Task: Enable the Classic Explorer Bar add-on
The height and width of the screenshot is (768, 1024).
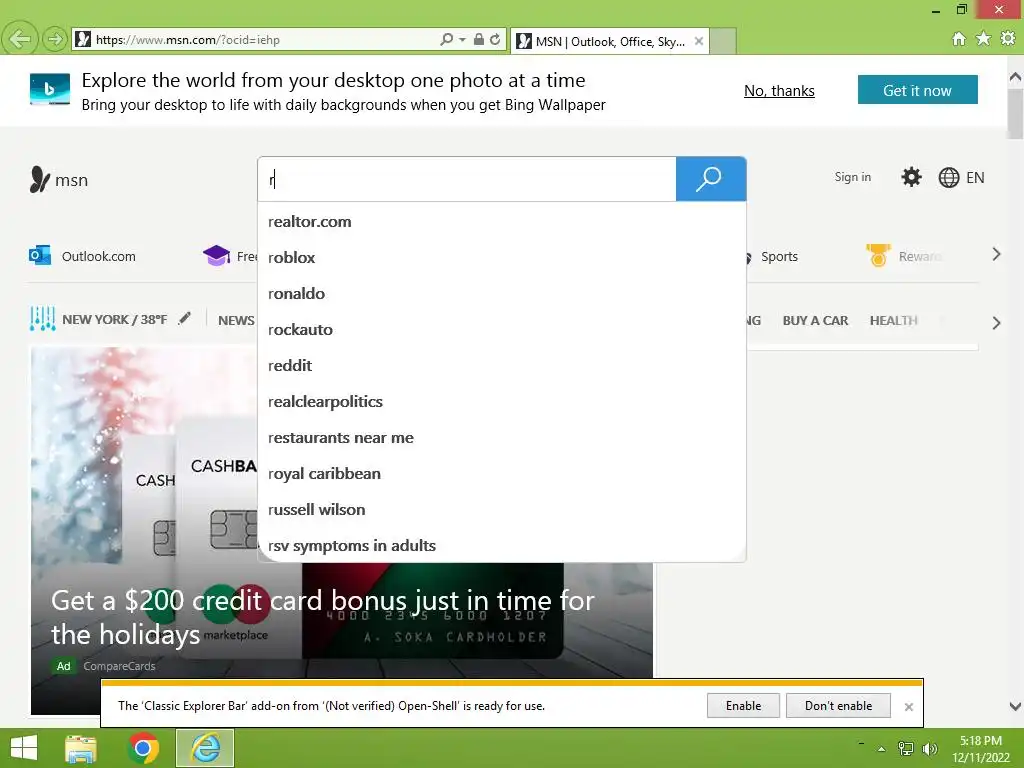Action: pos(743,705)
